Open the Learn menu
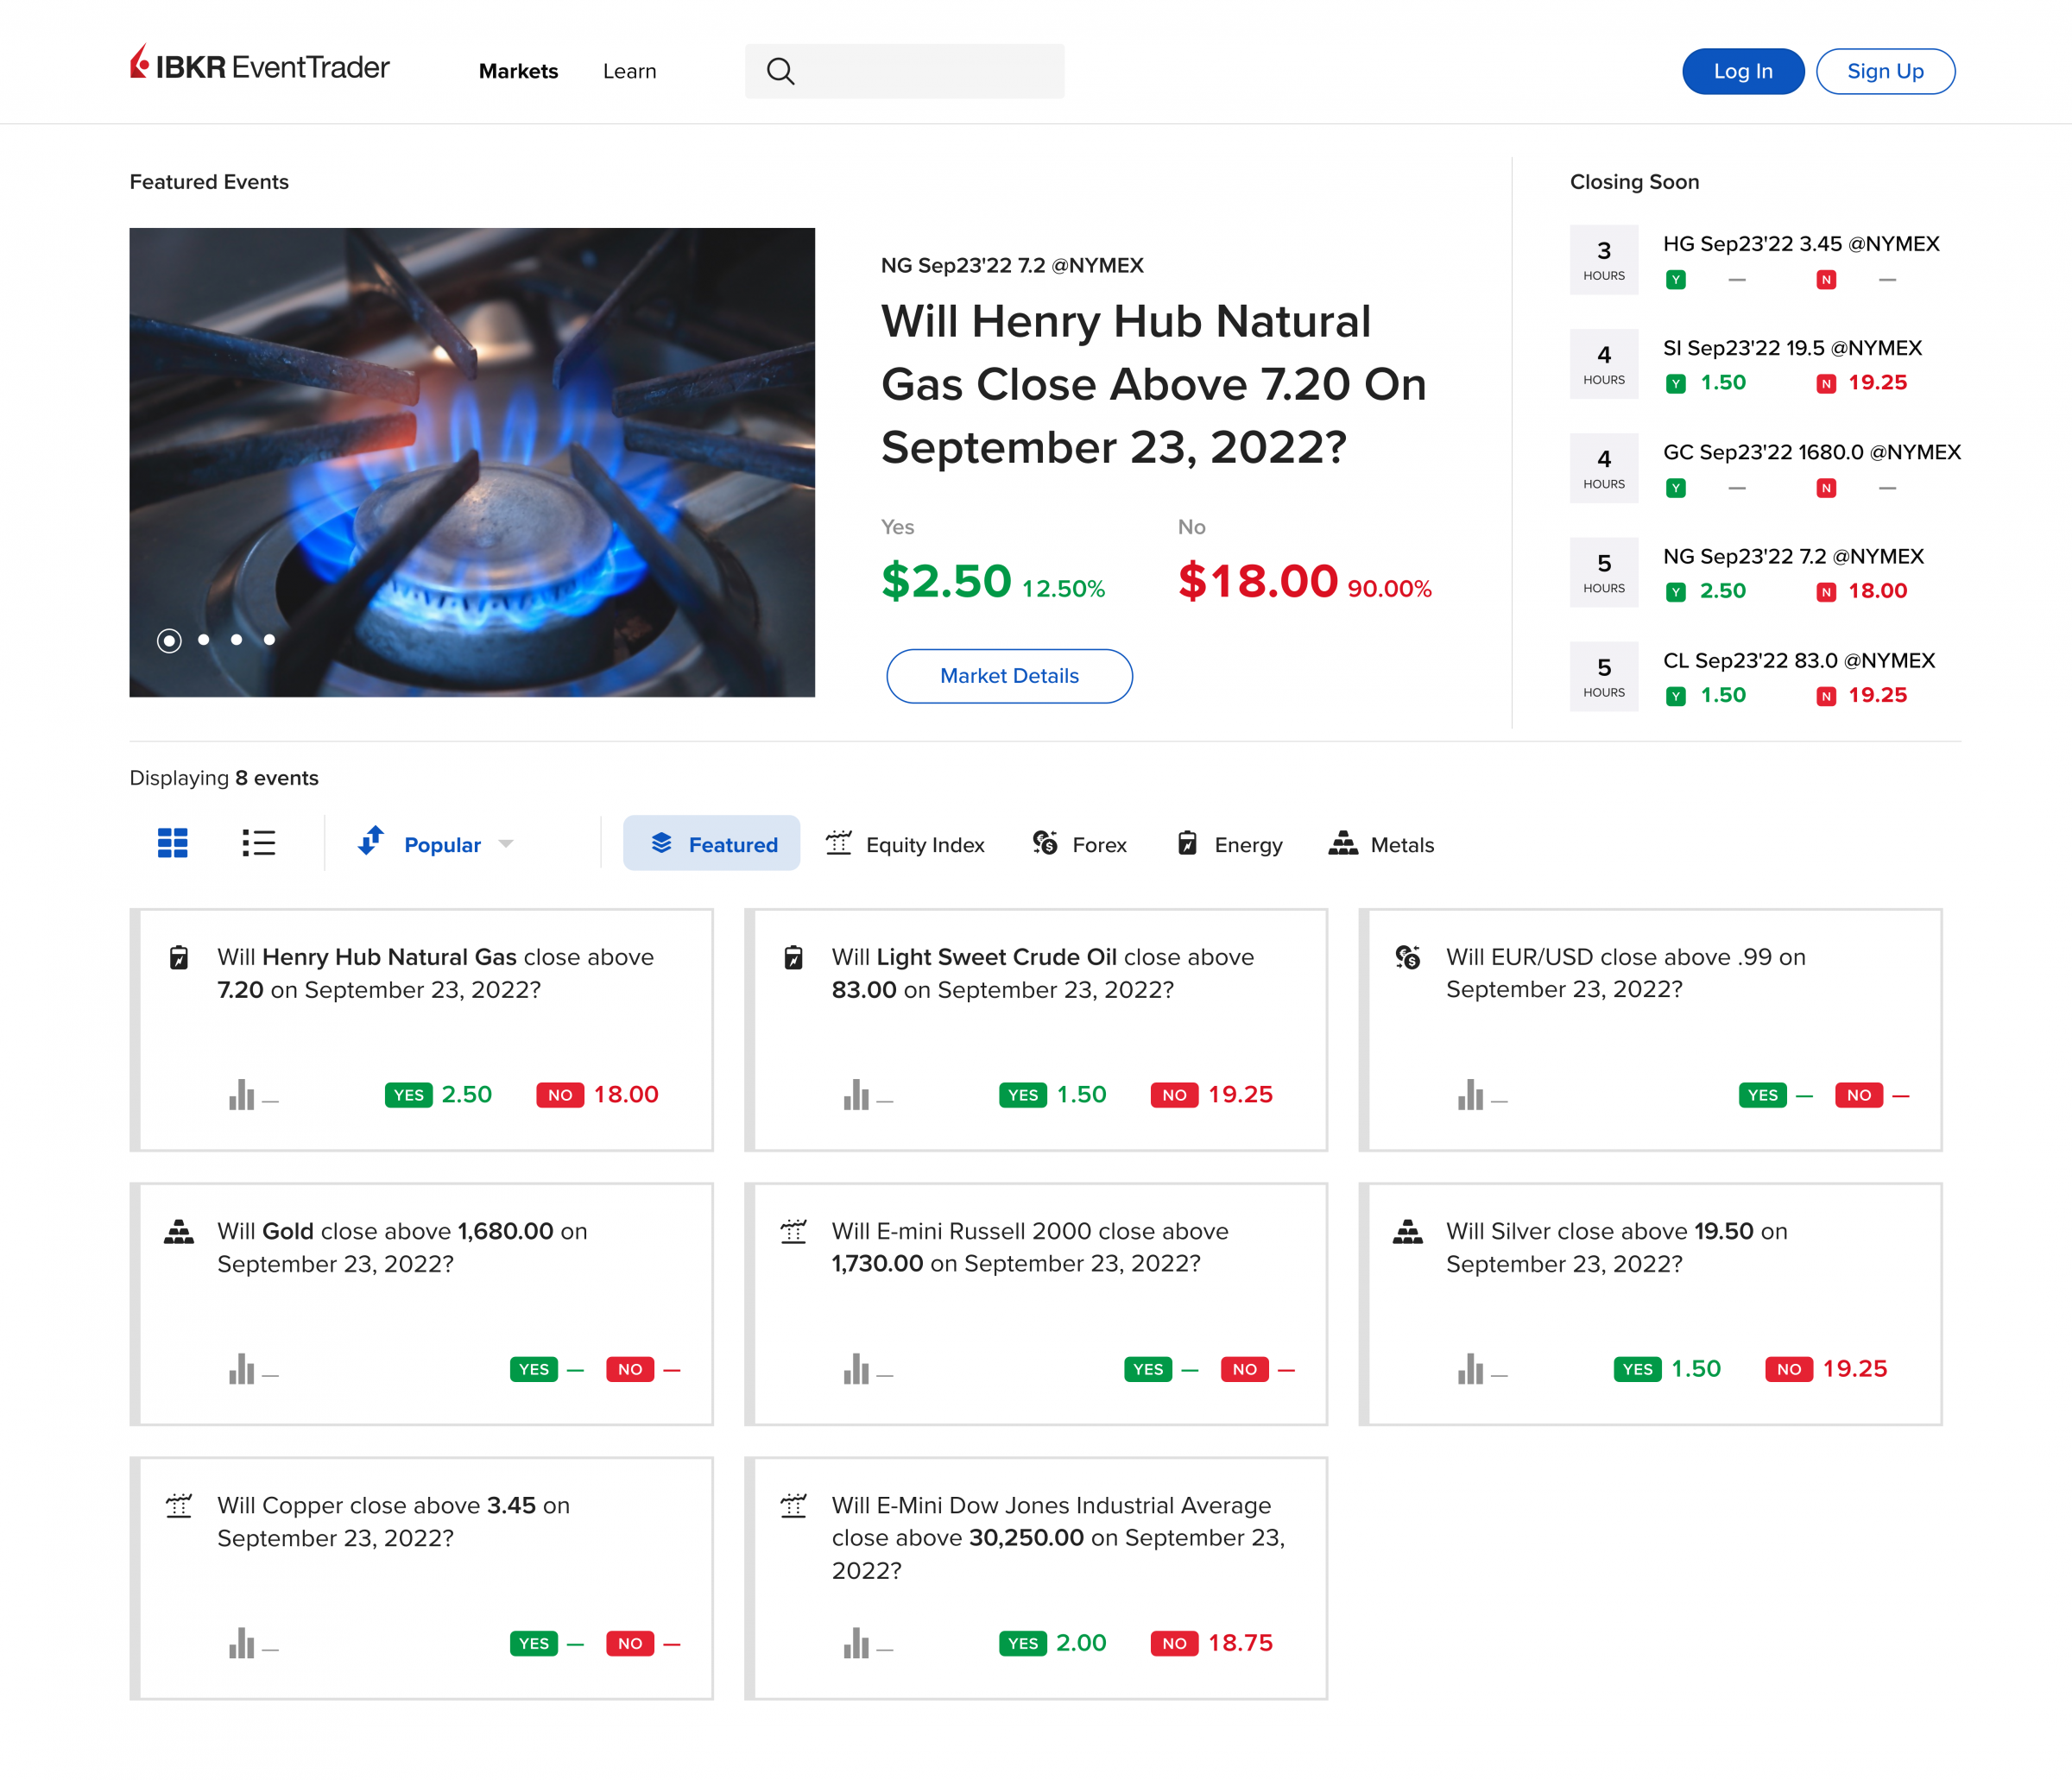The image size is (2072, 1780). pos(629,71)
